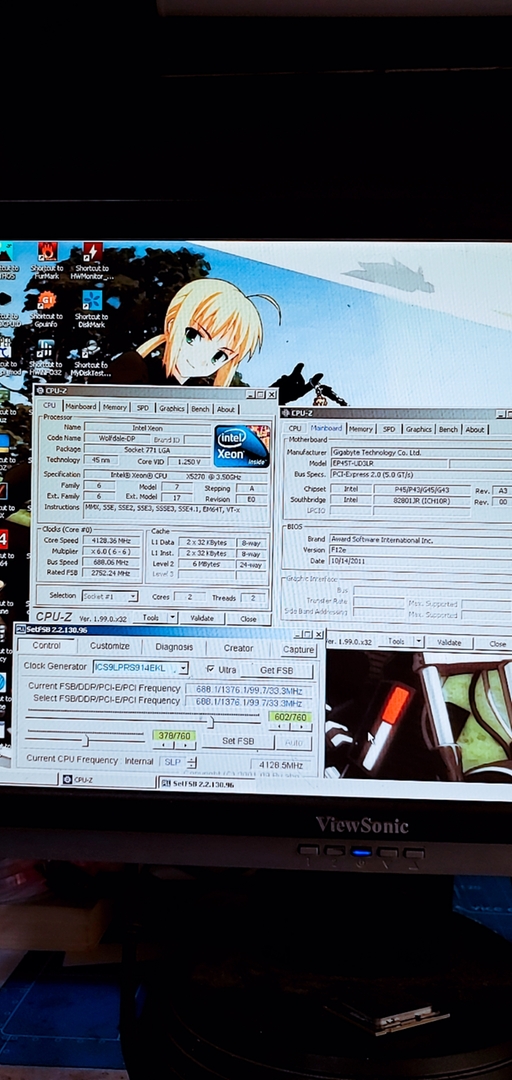
Task: Open Tools dropdown arrow in Mainboard window
Action: 418,641
